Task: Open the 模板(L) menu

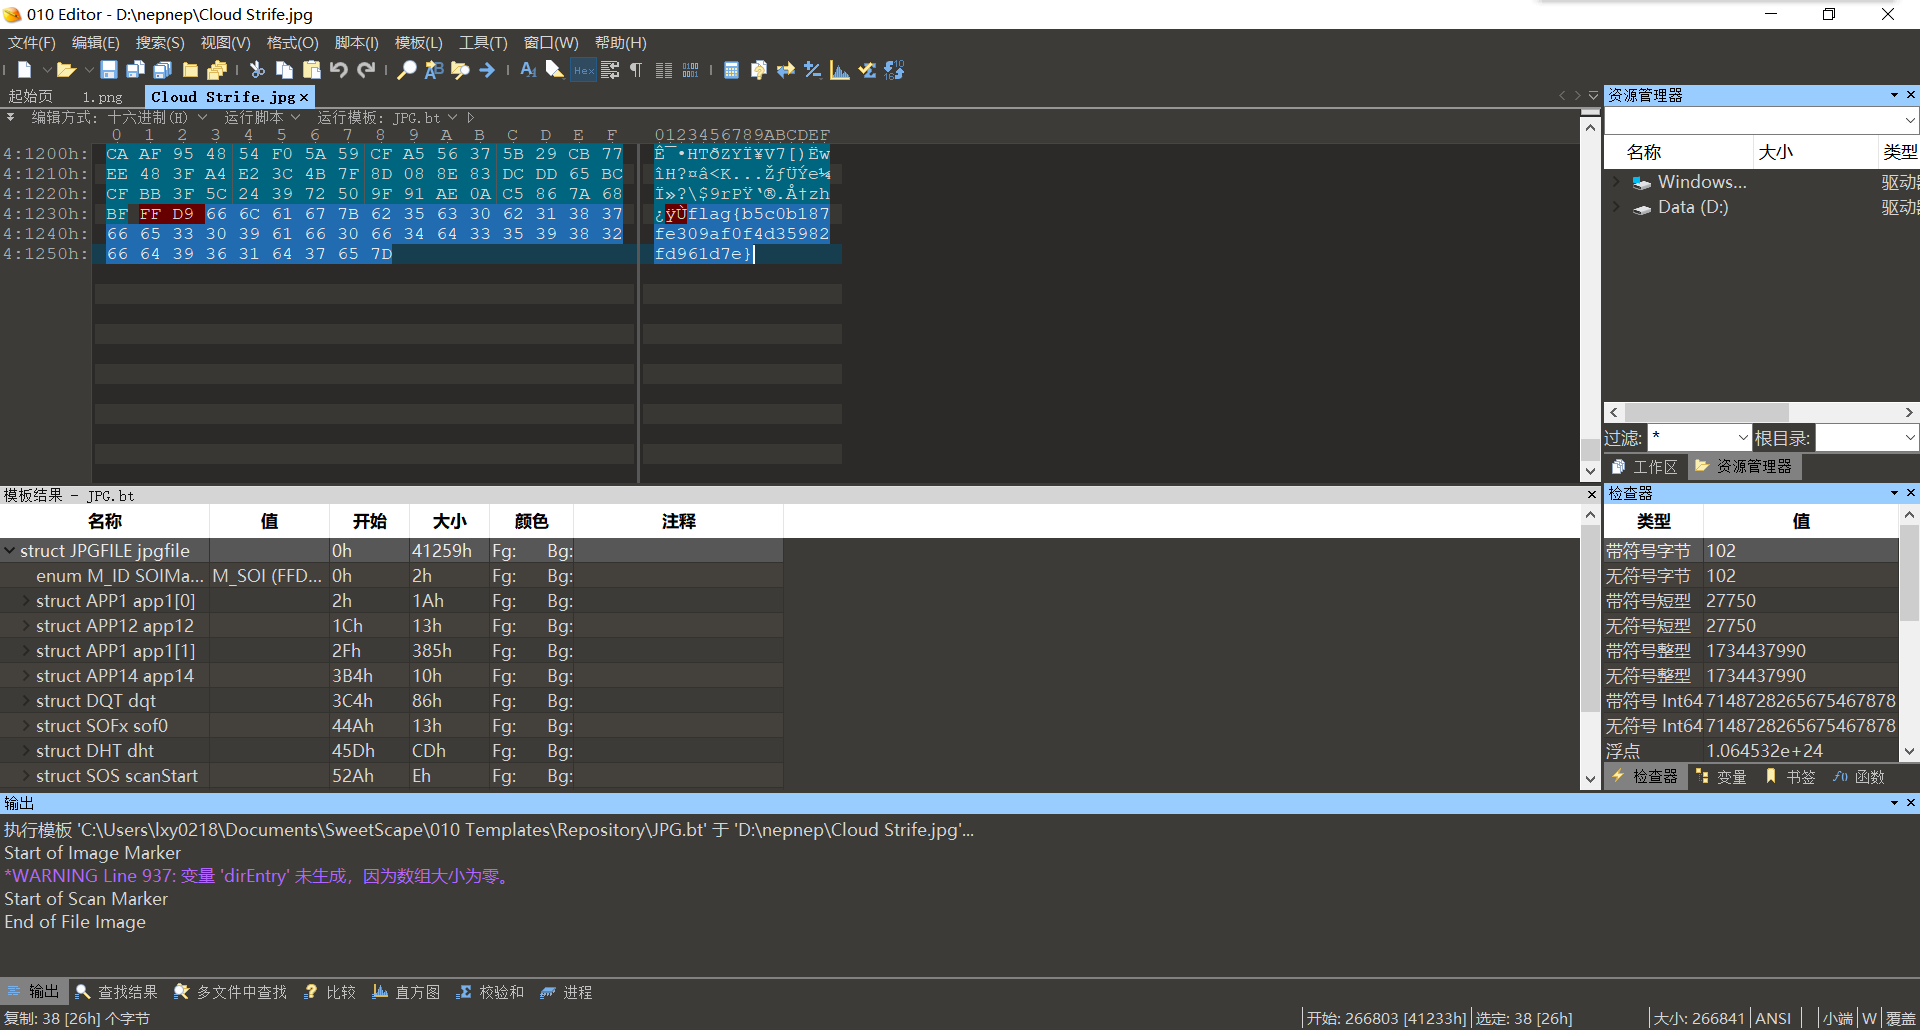Action: coord(418,42)
